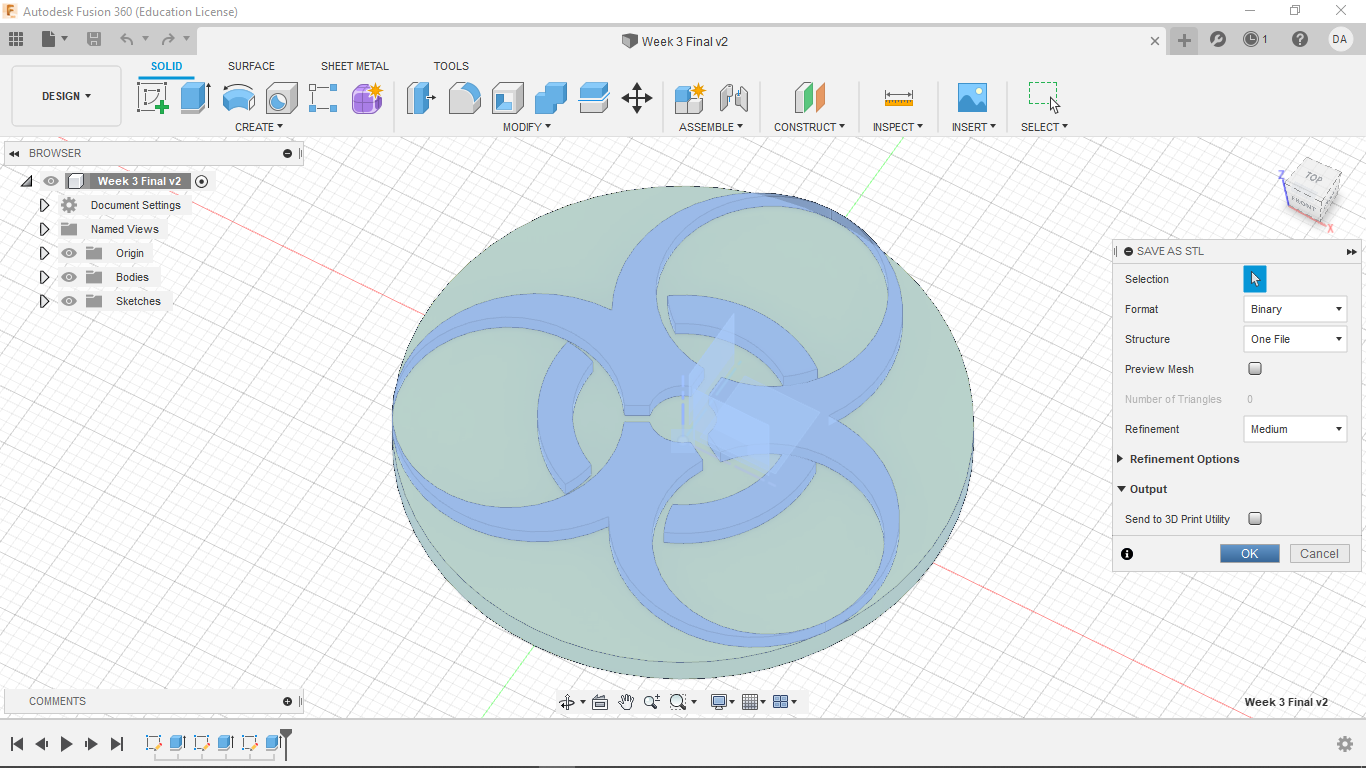Open the DA user account menu
The height and width of the screenshot is (768, 1366).
tap(1340, 40)
